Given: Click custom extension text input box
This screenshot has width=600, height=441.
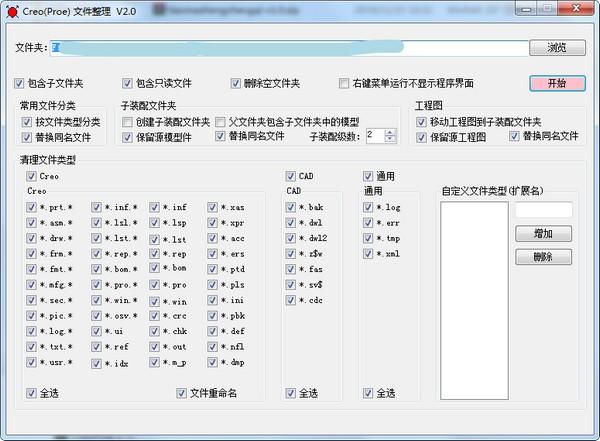Looking at the screenshot, I should [544, 210].
